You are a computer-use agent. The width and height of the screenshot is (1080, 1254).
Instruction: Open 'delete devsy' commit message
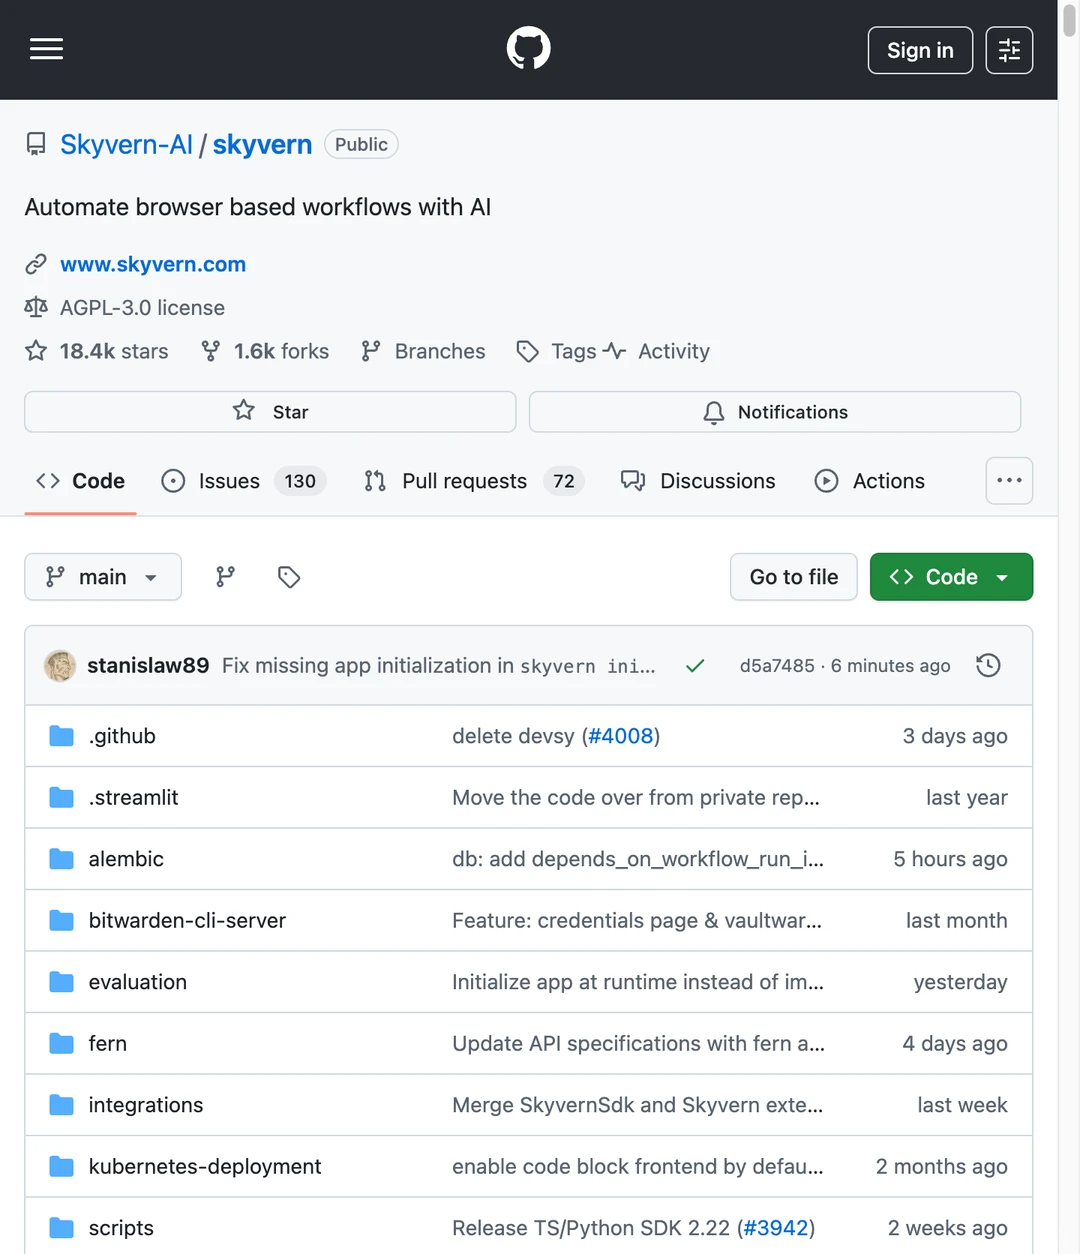[x=513, y=736]
